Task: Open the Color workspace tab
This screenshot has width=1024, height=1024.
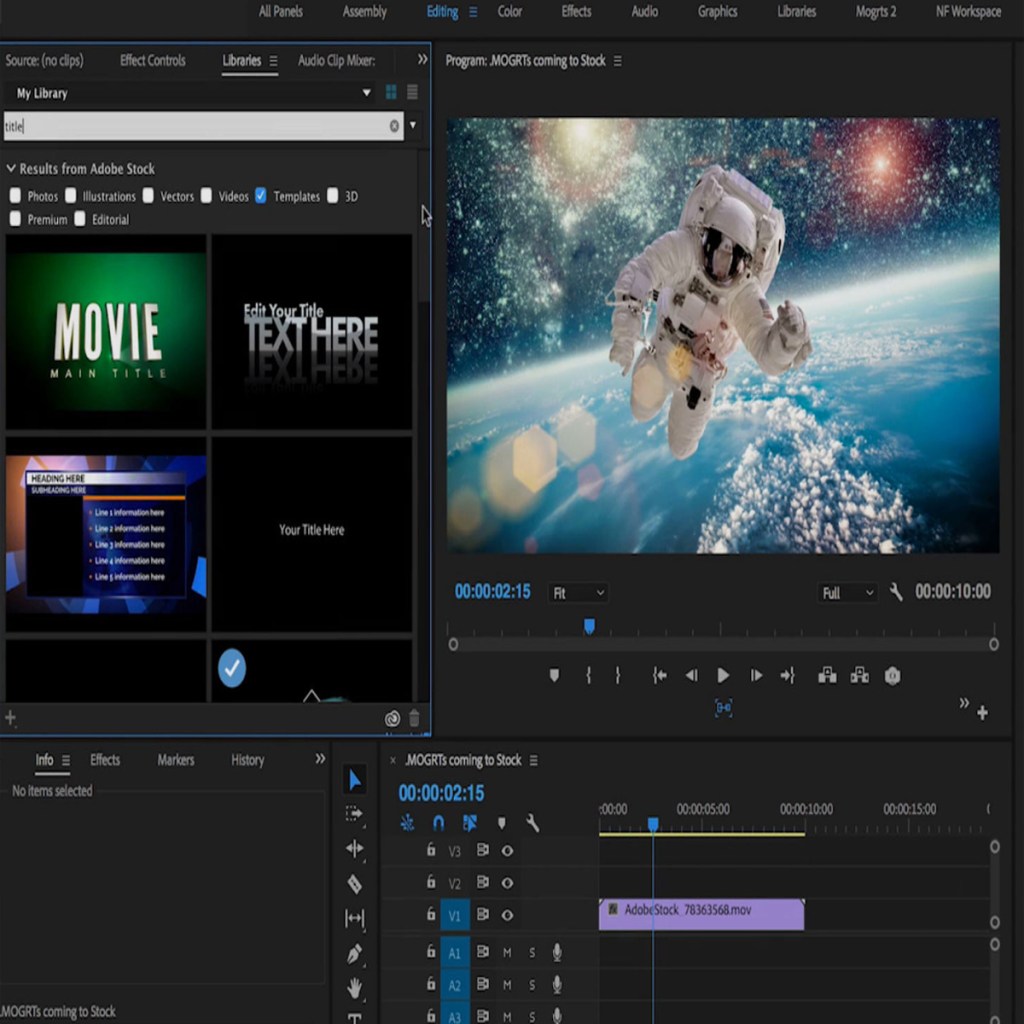Action: (510, 12)
